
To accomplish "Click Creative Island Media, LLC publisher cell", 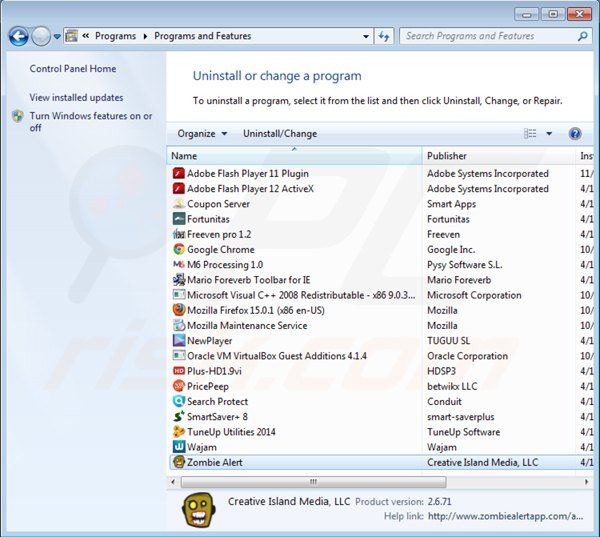I will tap(483, 462).
